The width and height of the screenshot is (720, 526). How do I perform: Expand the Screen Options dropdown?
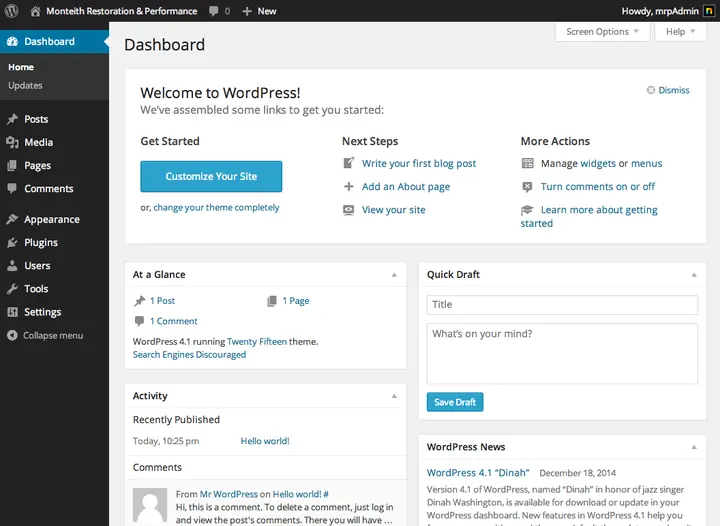tap(602, 32)
